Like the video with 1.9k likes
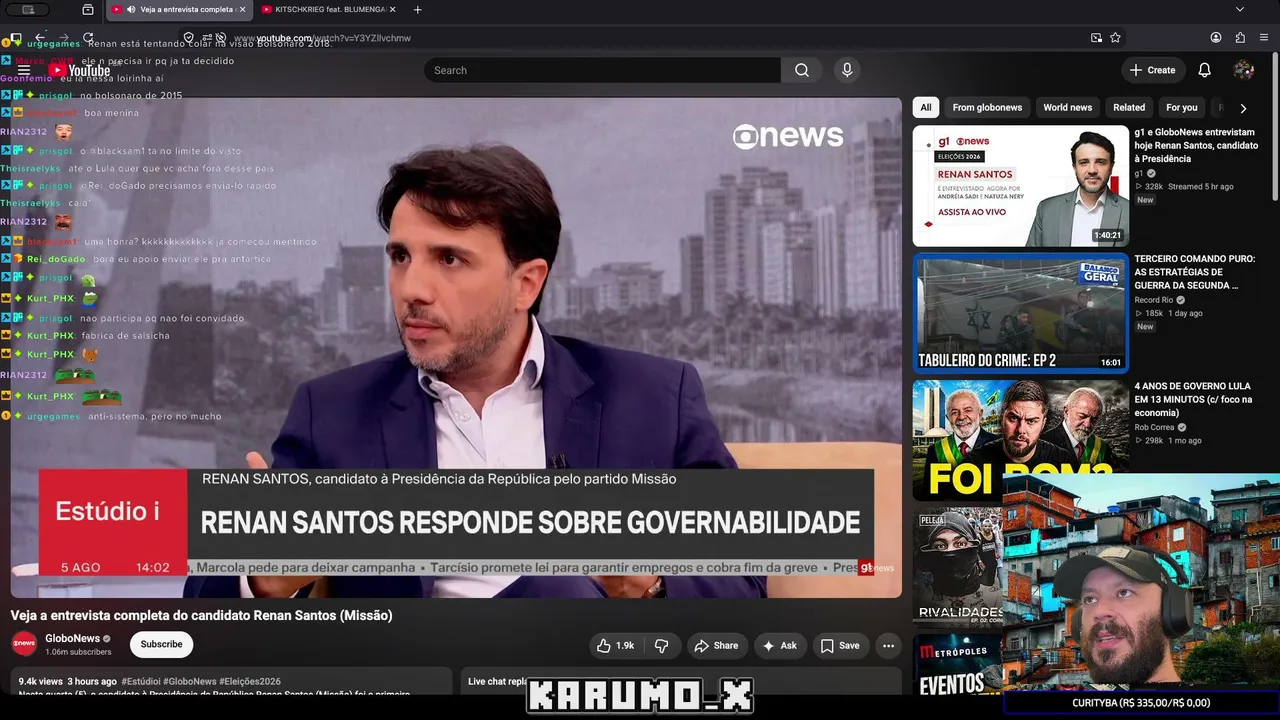Image resolution: width=1280 pixels, height=720 pixels. click(x=615, y=646)
